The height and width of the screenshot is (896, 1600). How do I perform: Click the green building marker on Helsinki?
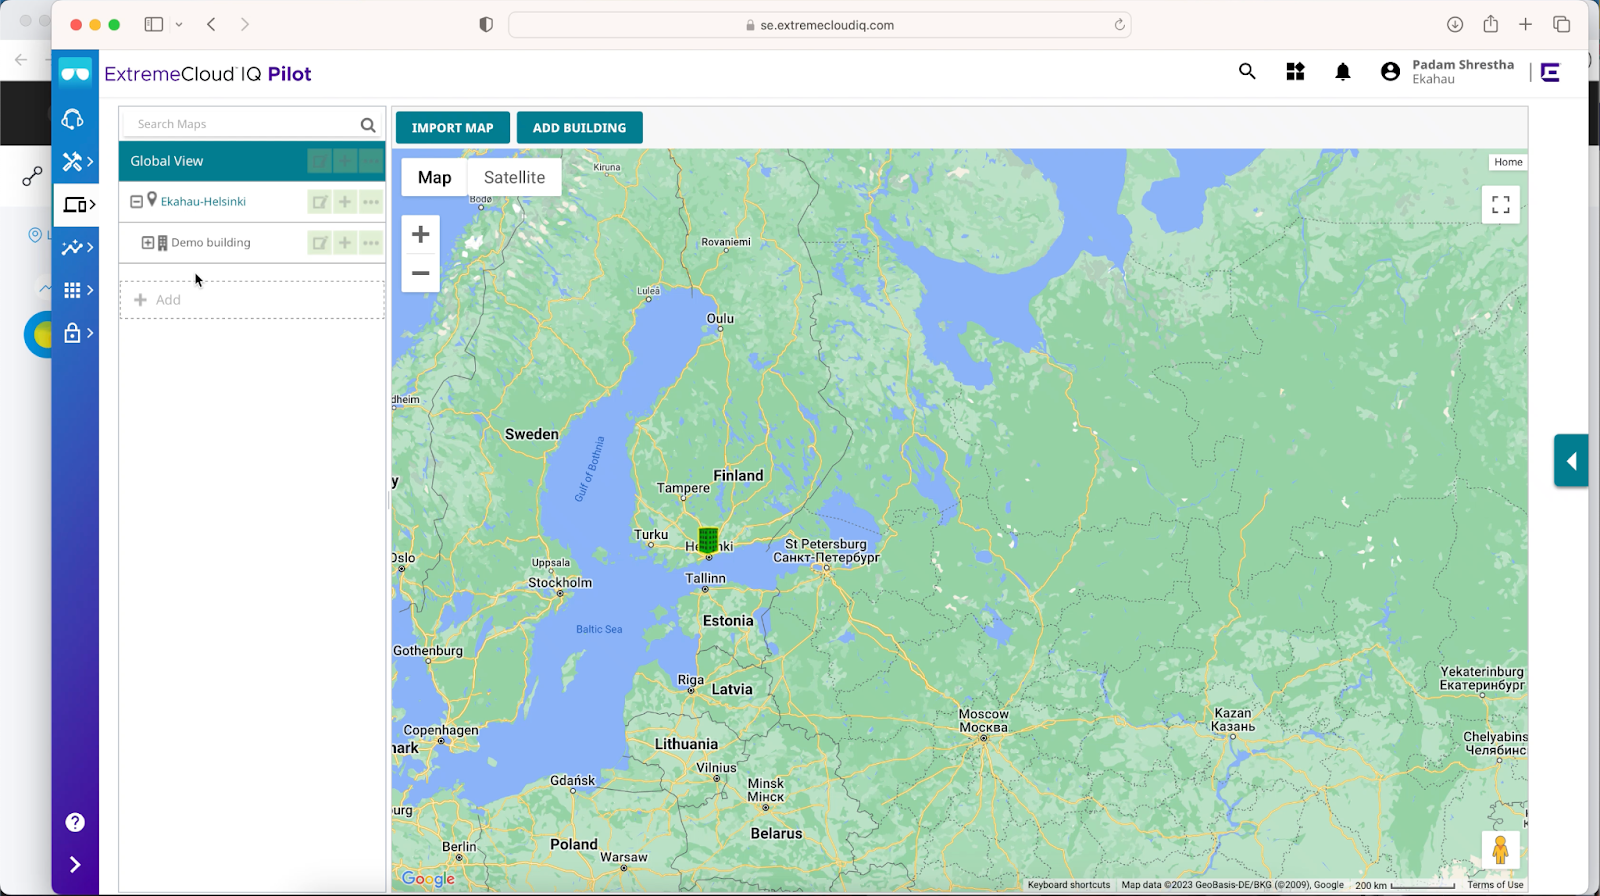tap(708, 540)
